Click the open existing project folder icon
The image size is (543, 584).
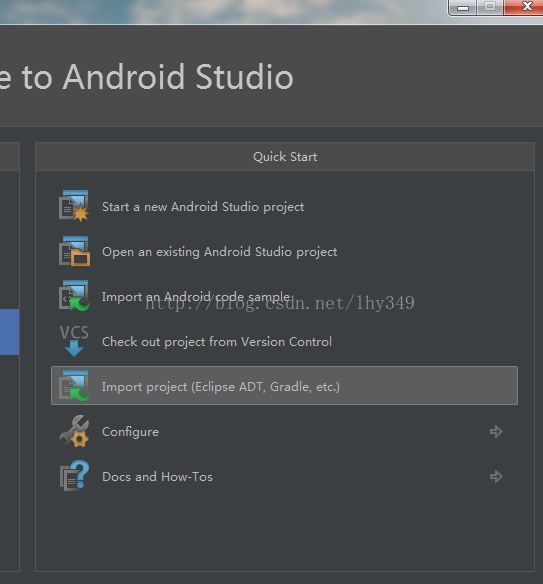74,251
